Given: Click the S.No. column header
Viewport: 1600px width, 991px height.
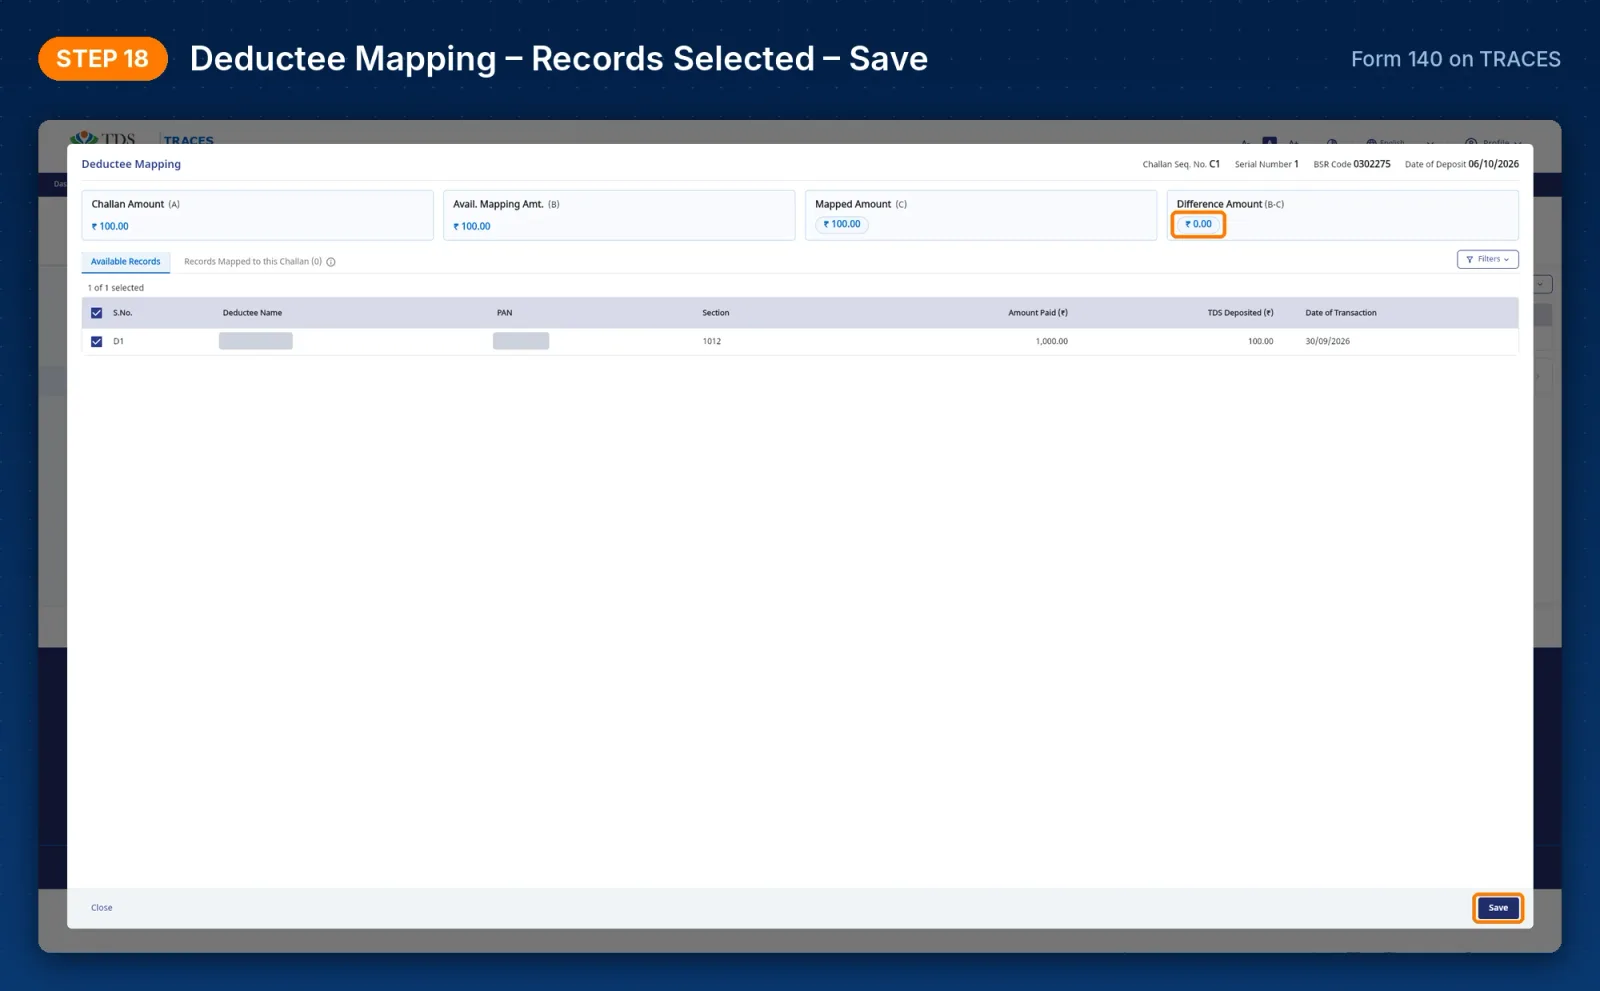Looking at the screenshot, I should [x=122, y=313].
